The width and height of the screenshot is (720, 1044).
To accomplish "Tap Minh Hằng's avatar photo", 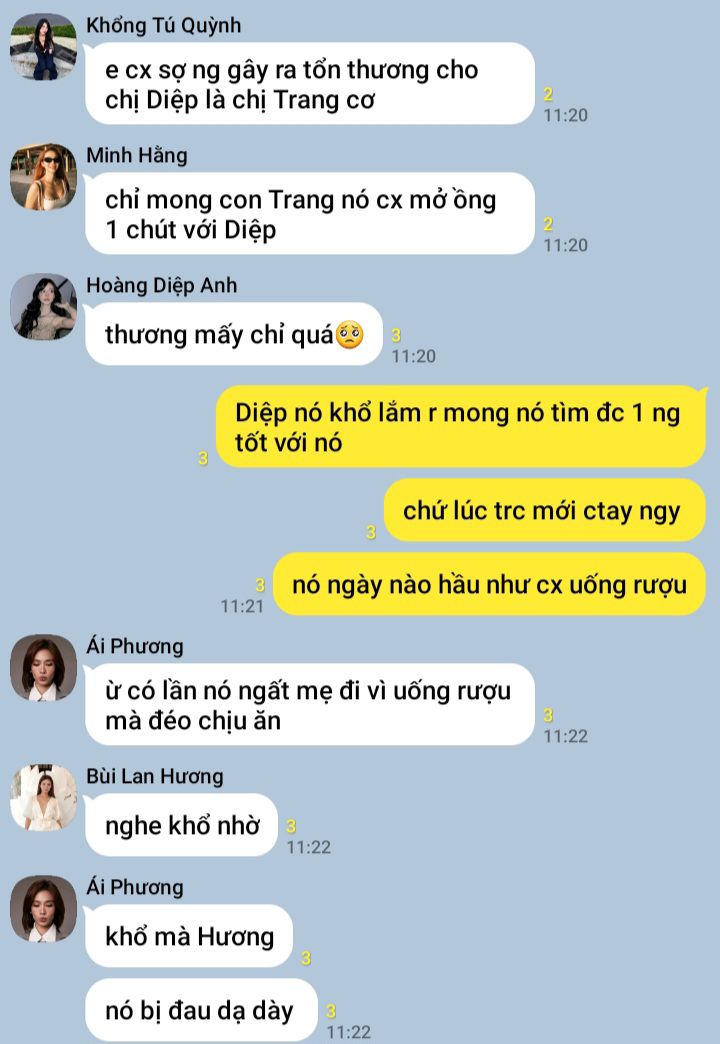I will (x=43, y=176).
